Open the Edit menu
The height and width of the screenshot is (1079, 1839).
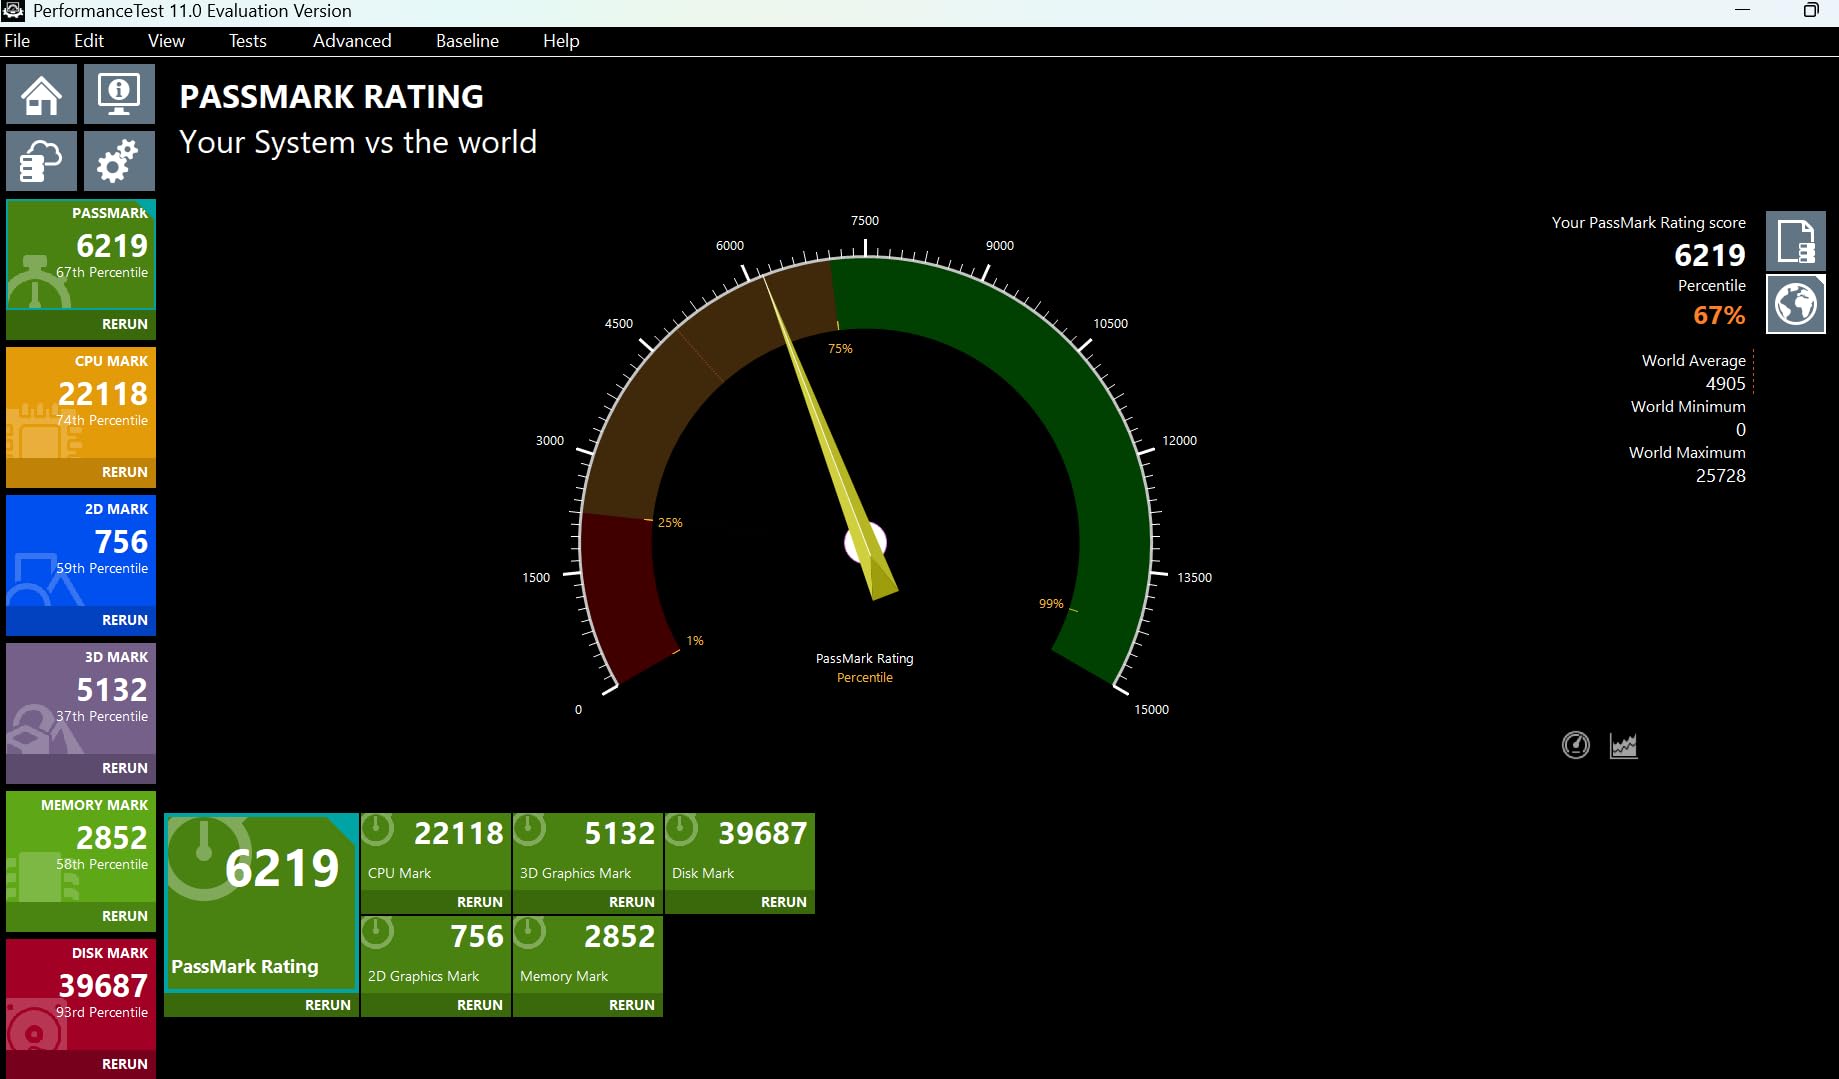pyautogui.click(x=89, y=41)
